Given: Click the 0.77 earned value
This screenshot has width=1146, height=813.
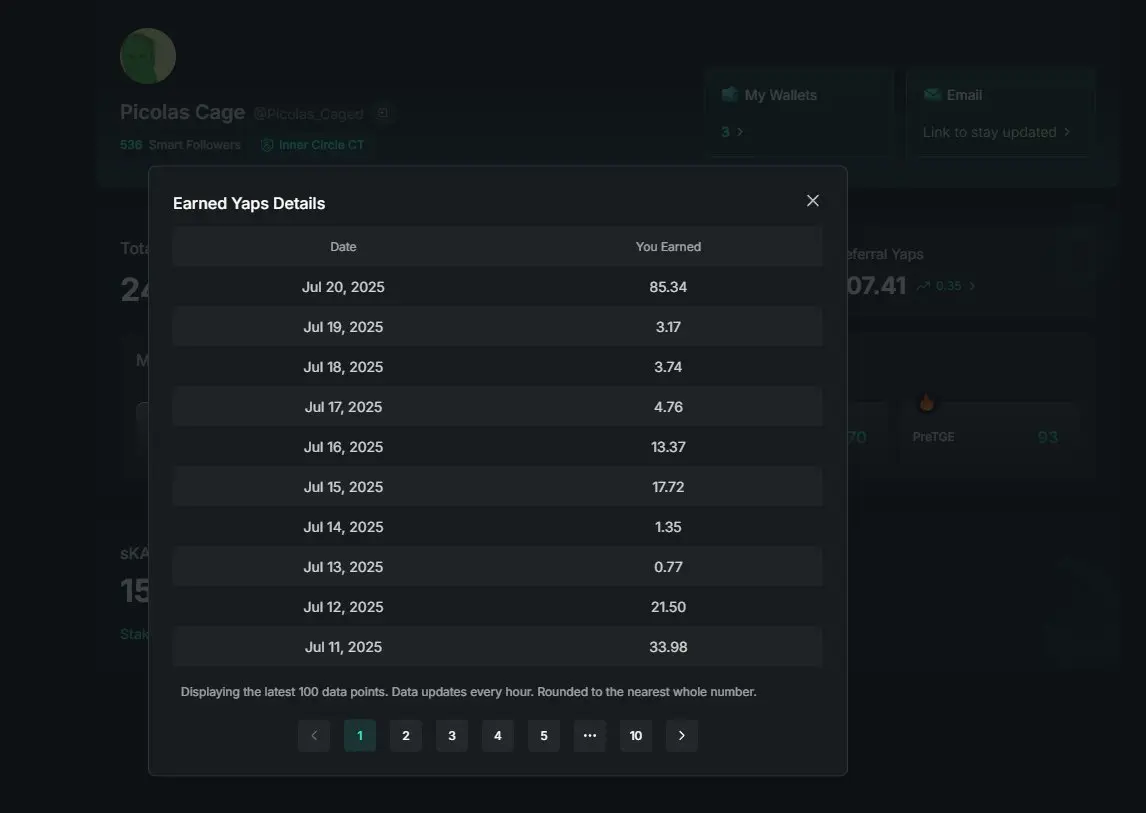Looking at the screenshot, I should [668, 567].
